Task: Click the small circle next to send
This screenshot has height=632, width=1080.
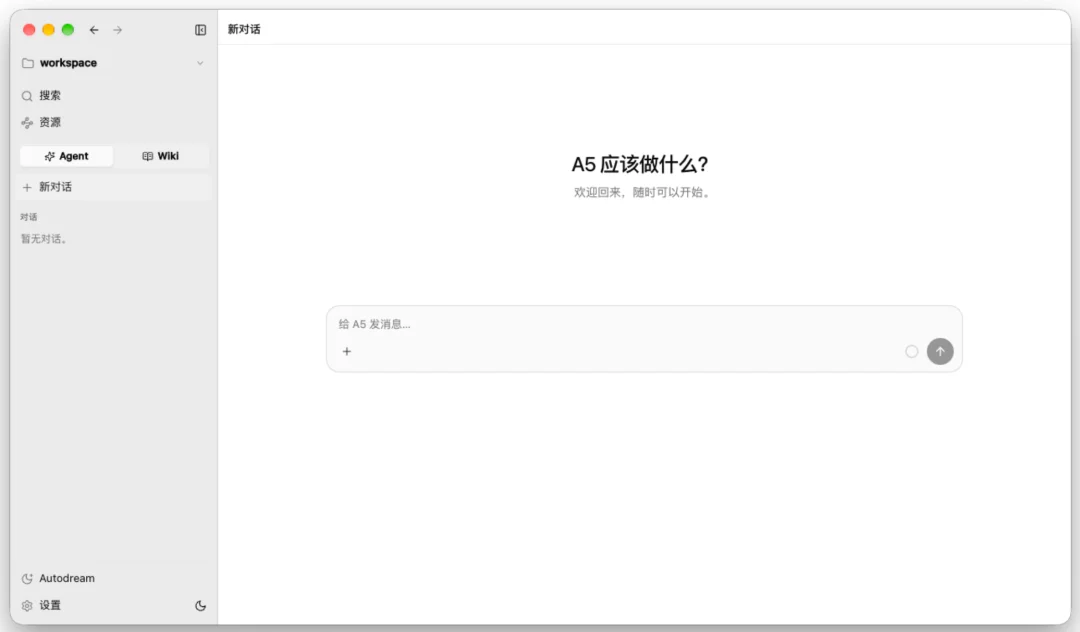Action: click(x=912, y=352)
